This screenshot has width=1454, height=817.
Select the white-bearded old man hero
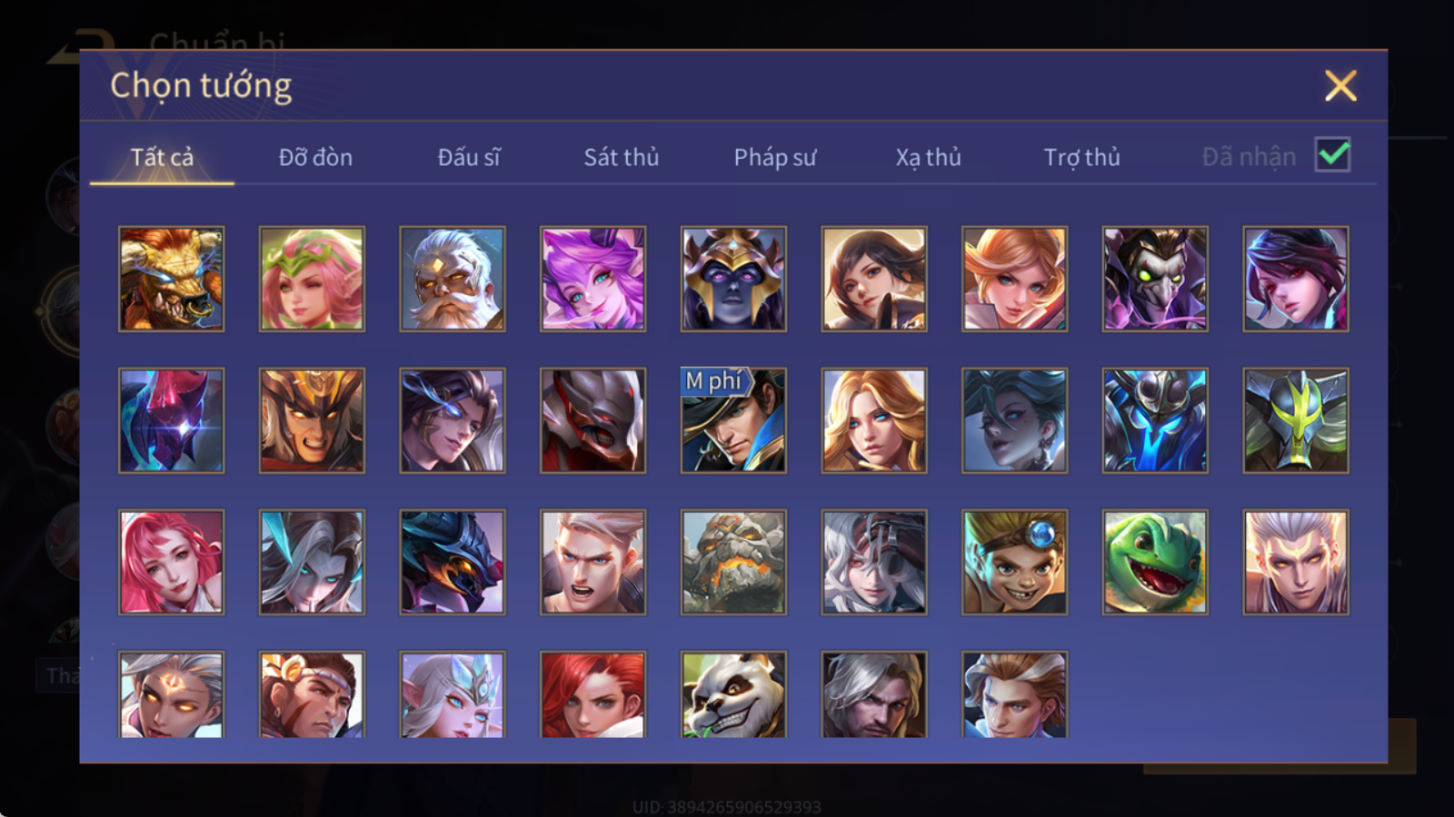[x=452, y=278]
